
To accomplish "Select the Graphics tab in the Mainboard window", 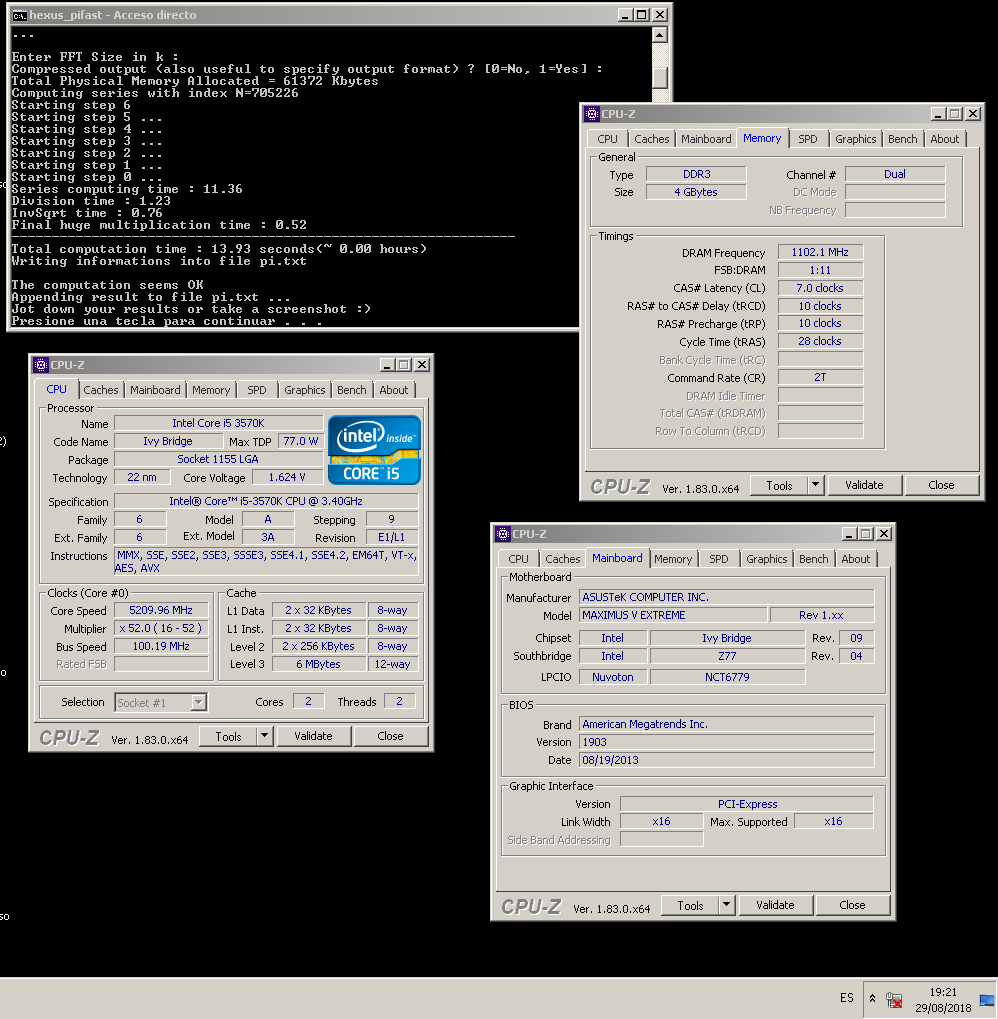I will tap(767, 559).
